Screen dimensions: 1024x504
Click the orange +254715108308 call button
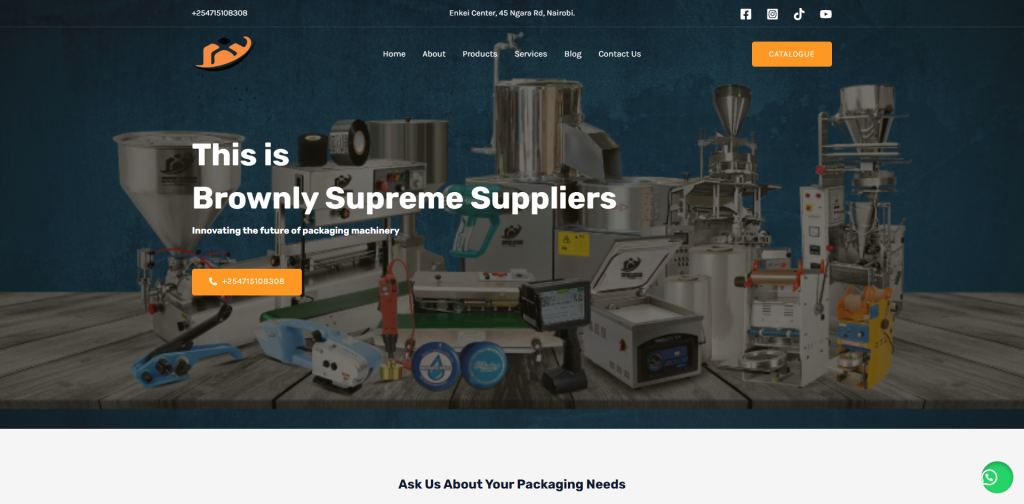pos(247,281)
